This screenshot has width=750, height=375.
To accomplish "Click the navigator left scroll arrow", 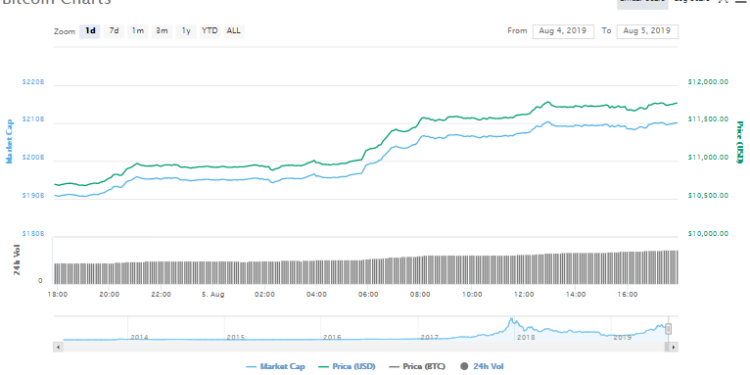I will (x=58, y=347).
